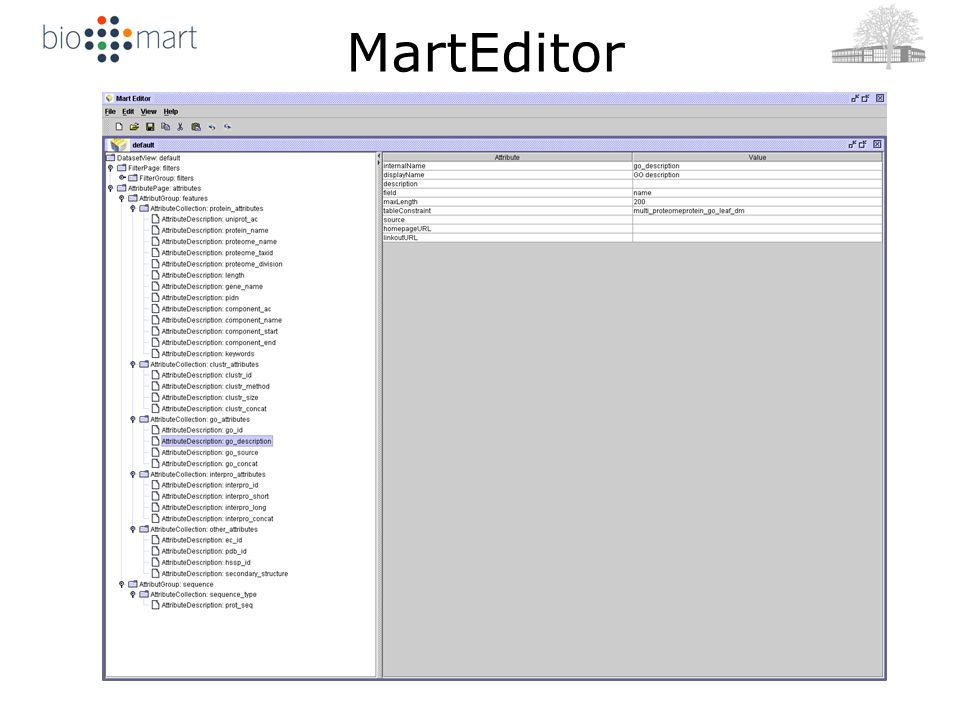Screen dimensions: 960x720
Task: Open the Help menu
Action: coord(171,111)
